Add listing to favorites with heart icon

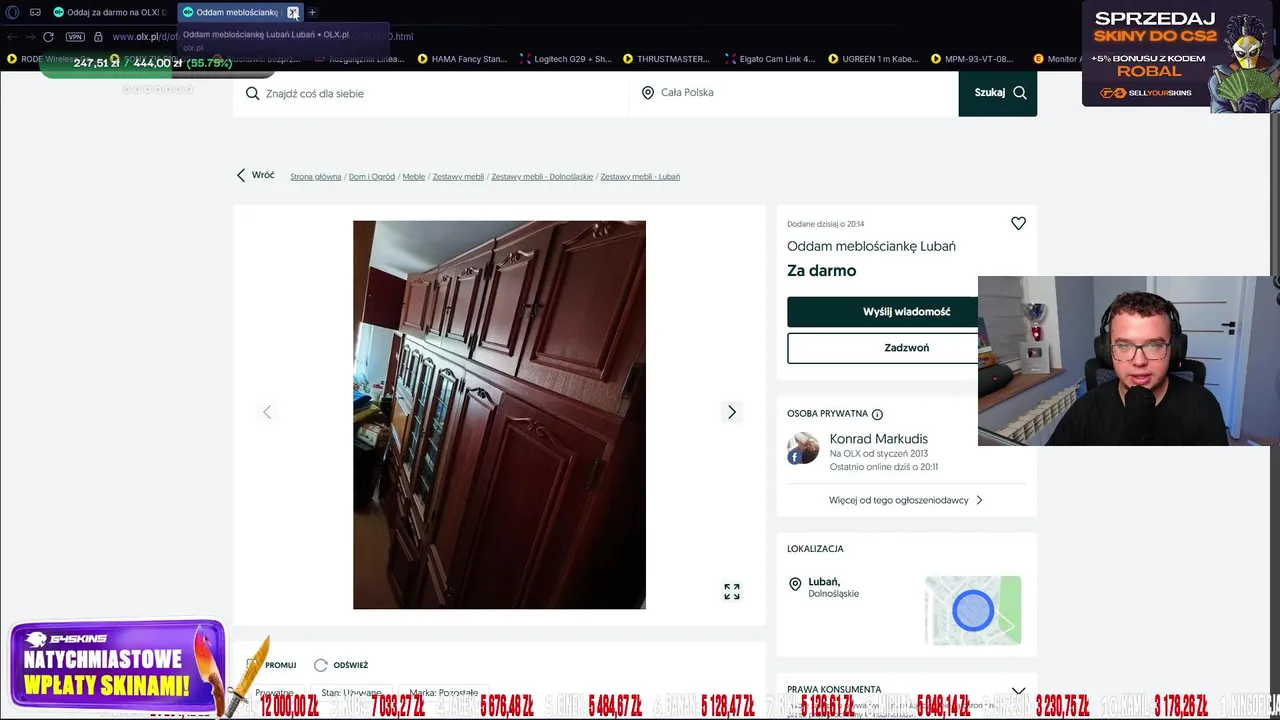(x=1018, y=224)
